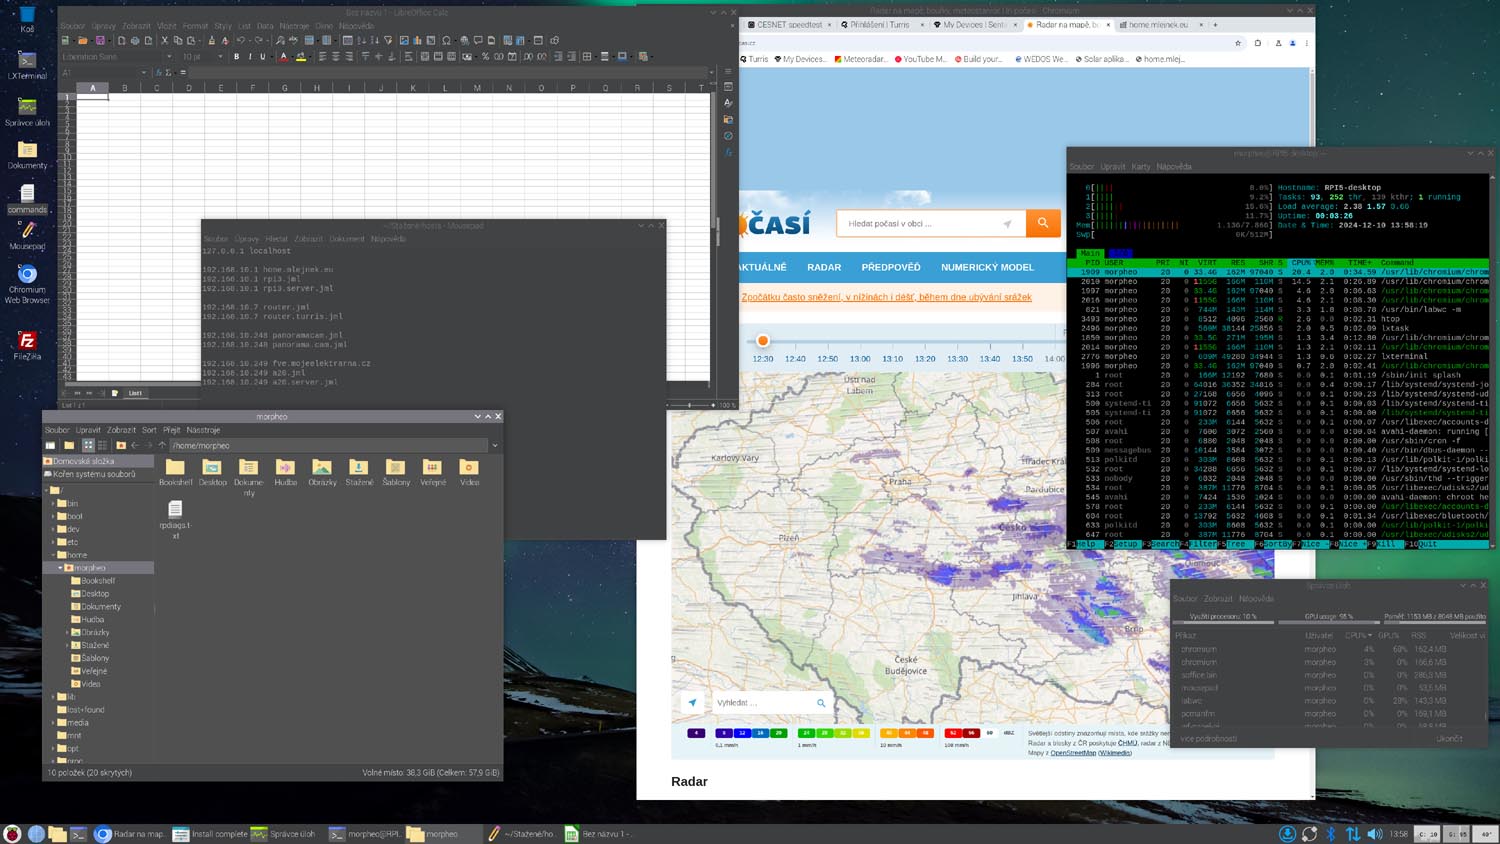The height and width of the screenshot is (844, 1500).
Task: Expand the Obrázky folder in file tree
Action: point(67,633)
